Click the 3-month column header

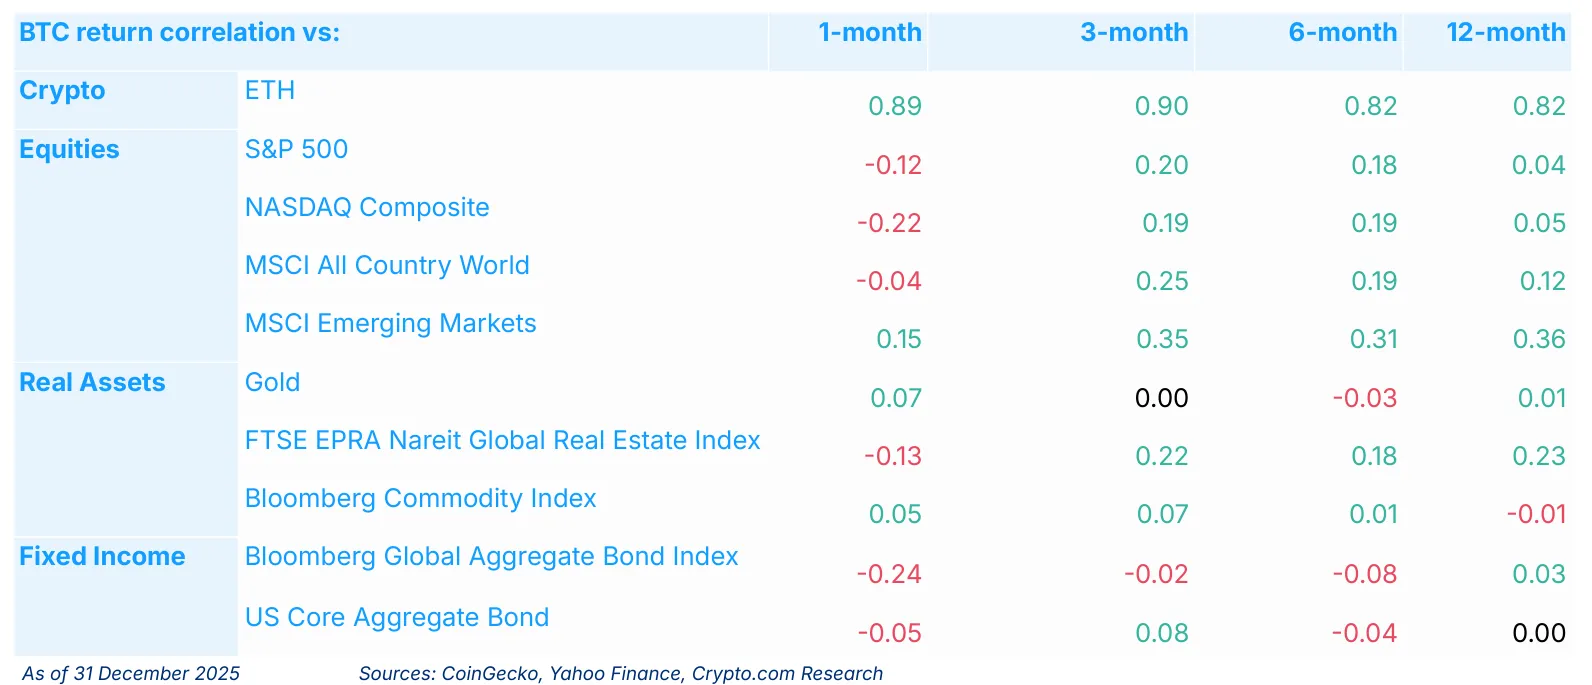(x=1133, y=33)
